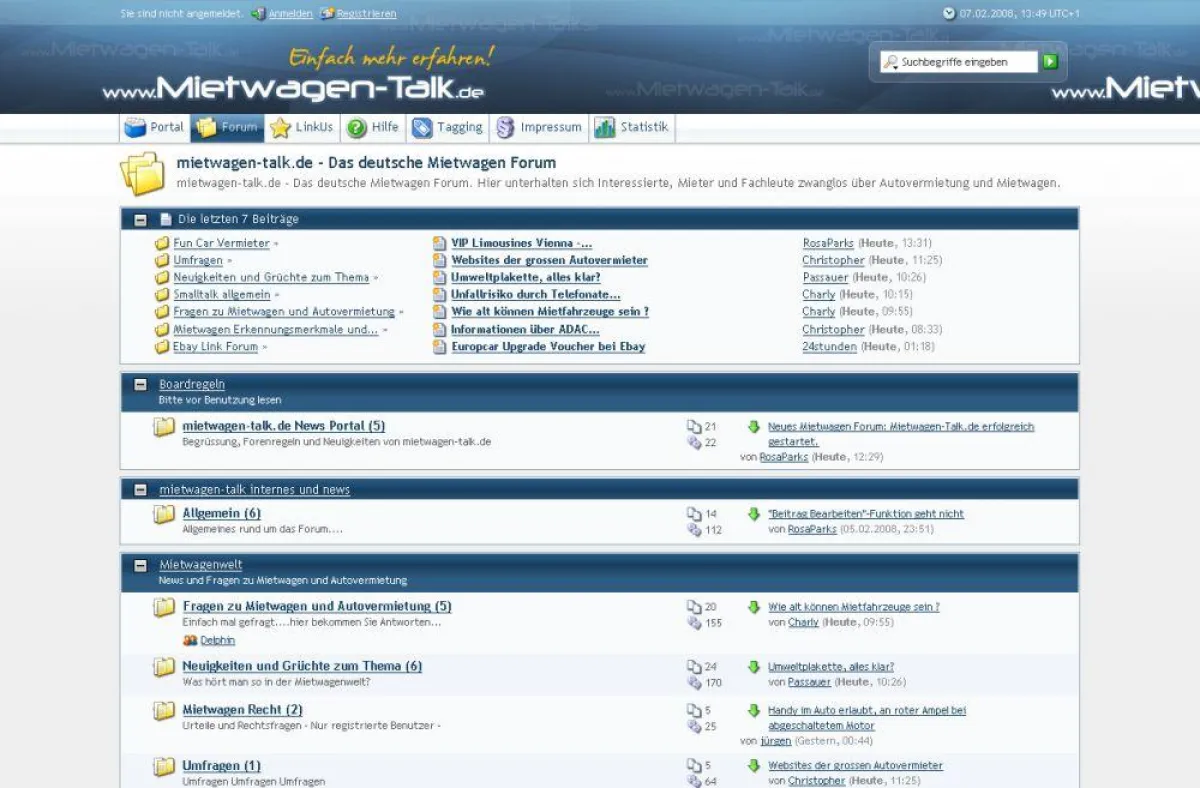The image size is (1200, 788).
Task: Open the Allgemein (6) forum
Action: tap(221, 513)
